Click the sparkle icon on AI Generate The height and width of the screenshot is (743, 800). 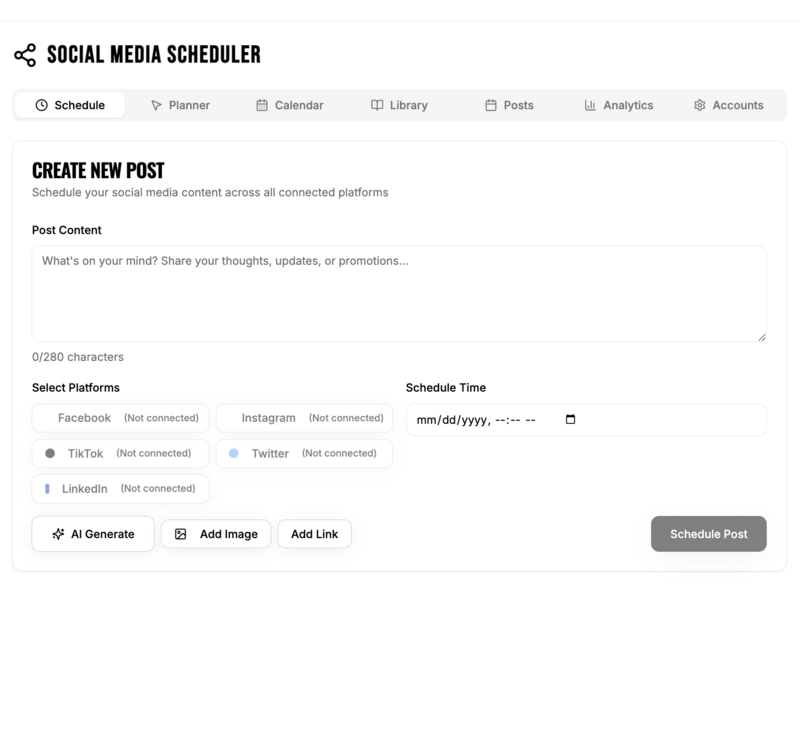pos(59,534)
